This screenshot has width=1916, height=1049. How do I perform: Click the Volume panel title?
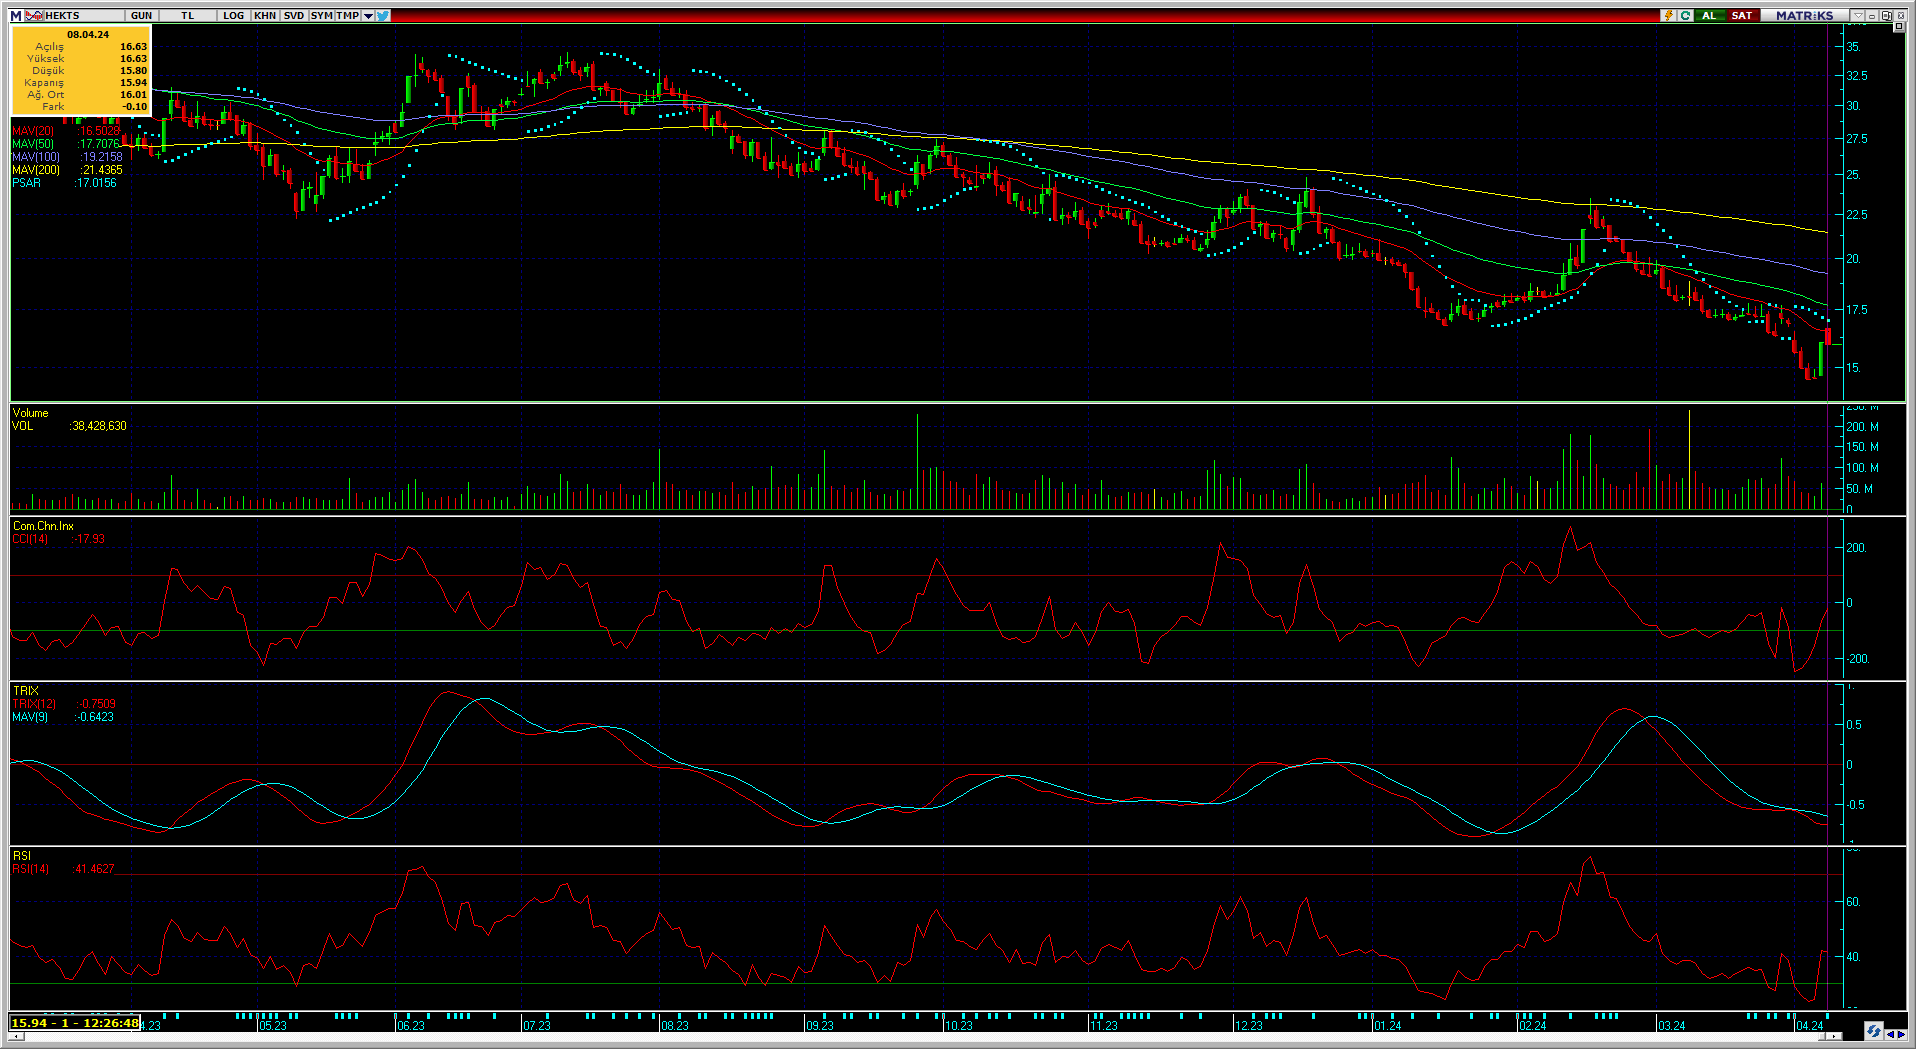[31, 413]
